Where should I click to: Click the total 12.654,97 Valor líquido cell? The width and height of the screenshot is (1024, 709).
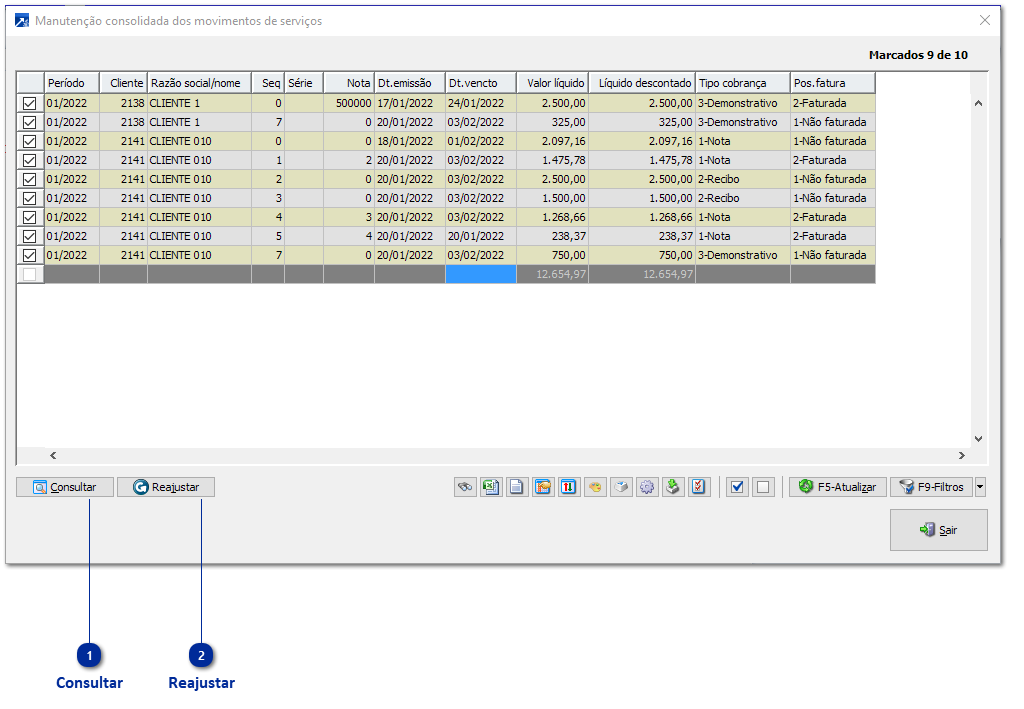point(553,274)
